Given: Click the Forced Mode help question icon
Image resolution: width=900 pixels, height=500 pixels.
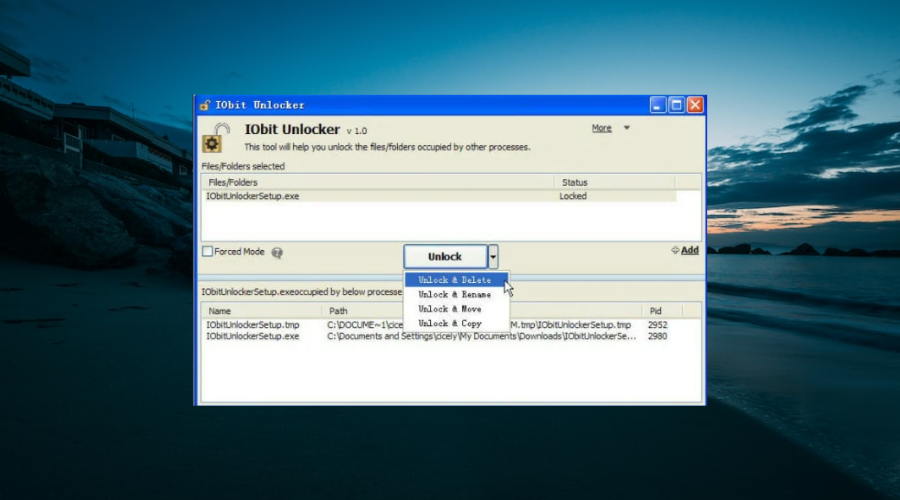Looking at the screenshot, I should pyautogui.click(x=277, y=253).
